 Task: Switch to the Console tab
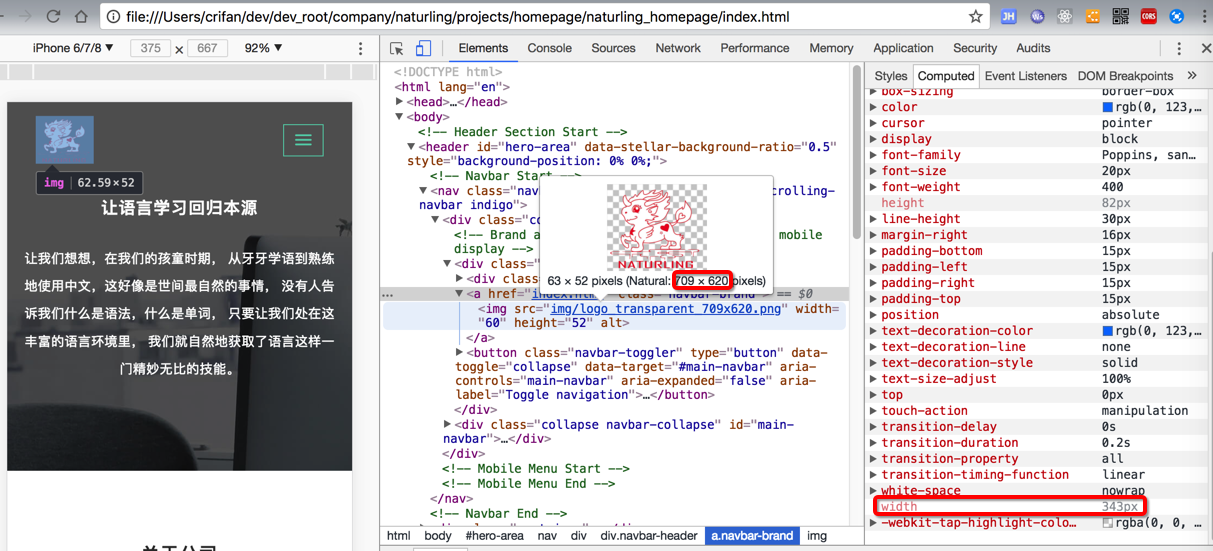click(550, 48)
